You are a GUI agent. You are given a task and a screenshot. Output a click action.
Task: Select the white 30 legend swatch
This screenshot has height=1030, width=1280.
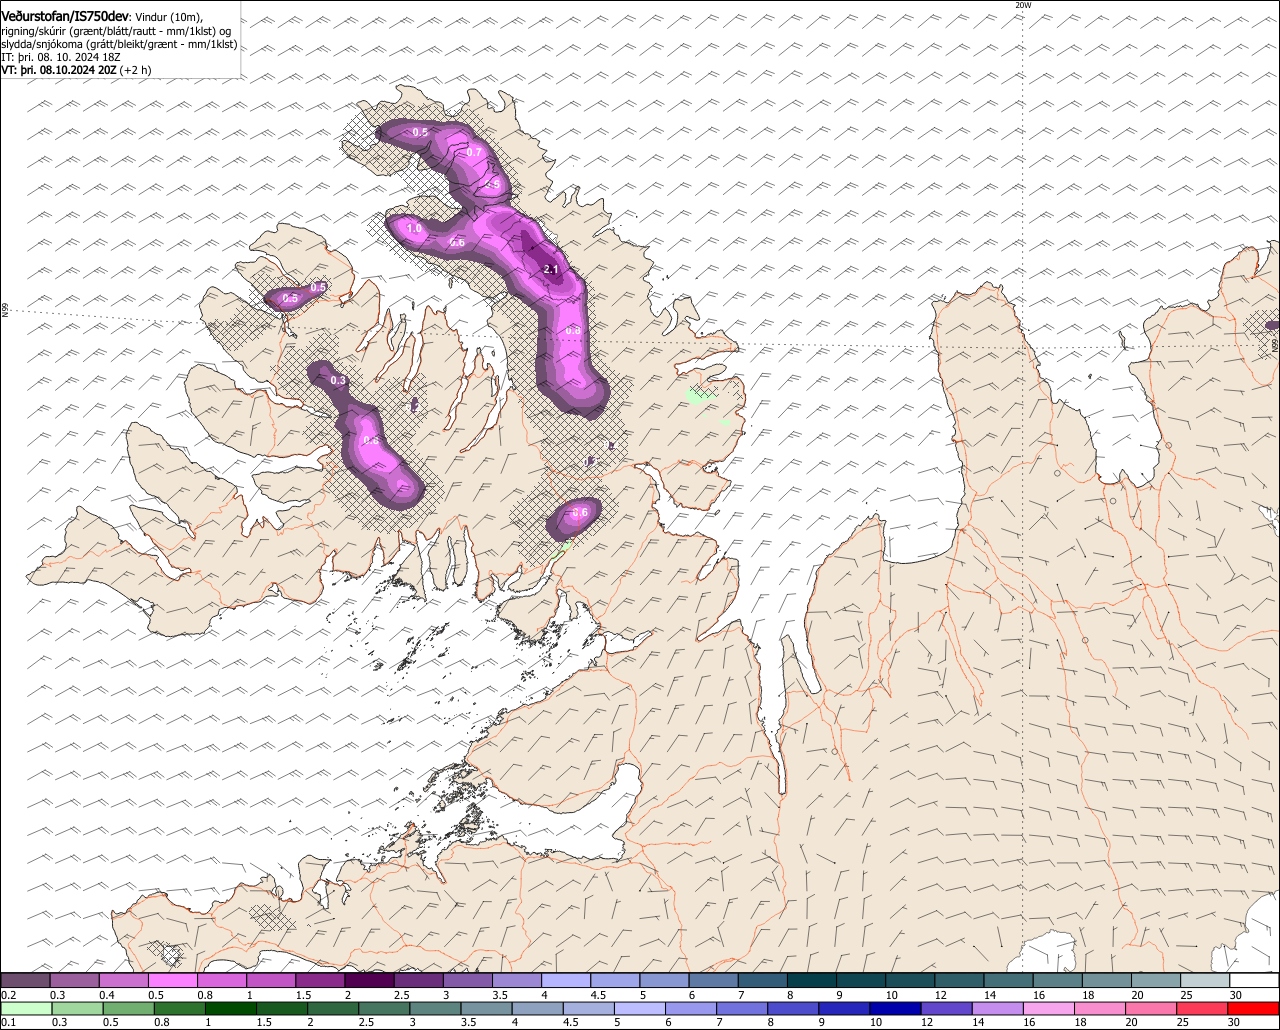click(x=1254, y=980)
